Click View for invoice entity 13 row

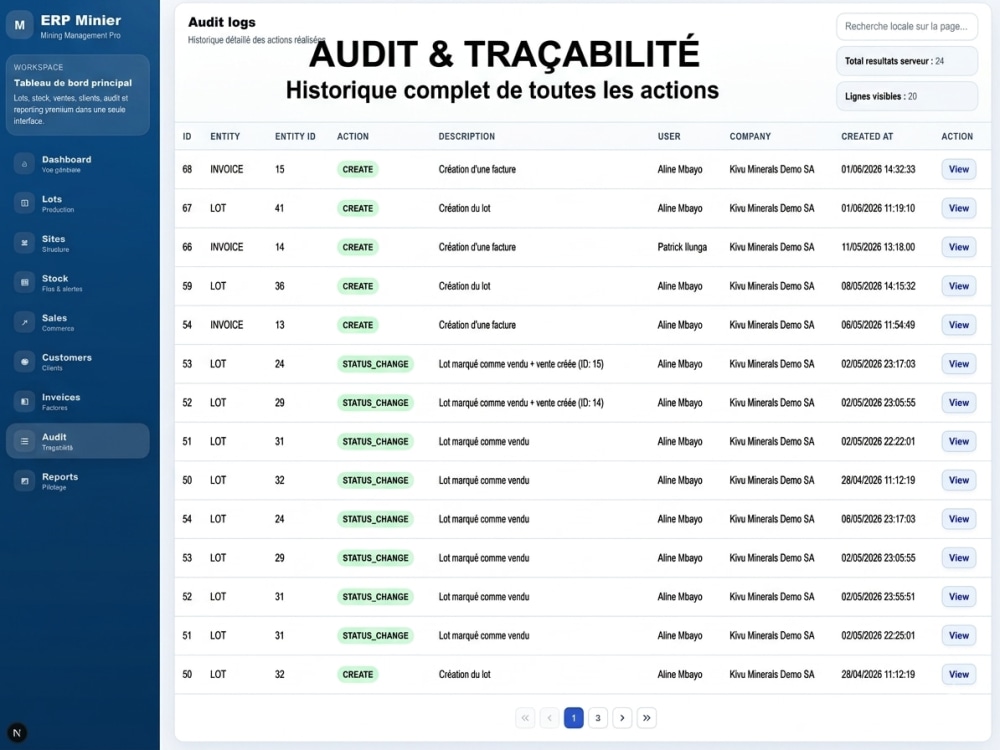(x=959, y=325)
